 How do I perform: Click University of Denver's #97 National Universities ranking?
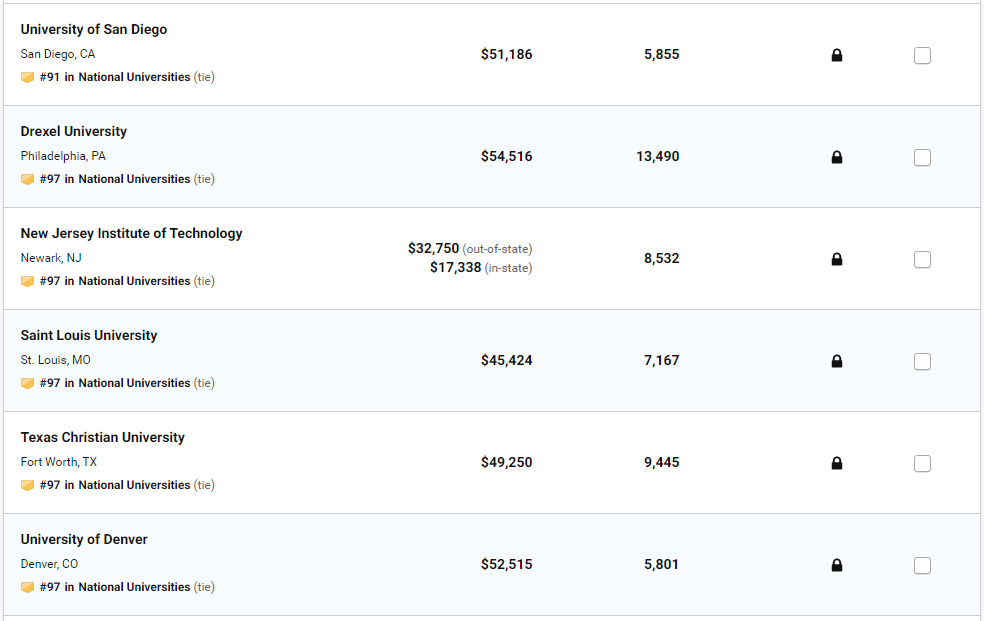click(x=114, y=587)
